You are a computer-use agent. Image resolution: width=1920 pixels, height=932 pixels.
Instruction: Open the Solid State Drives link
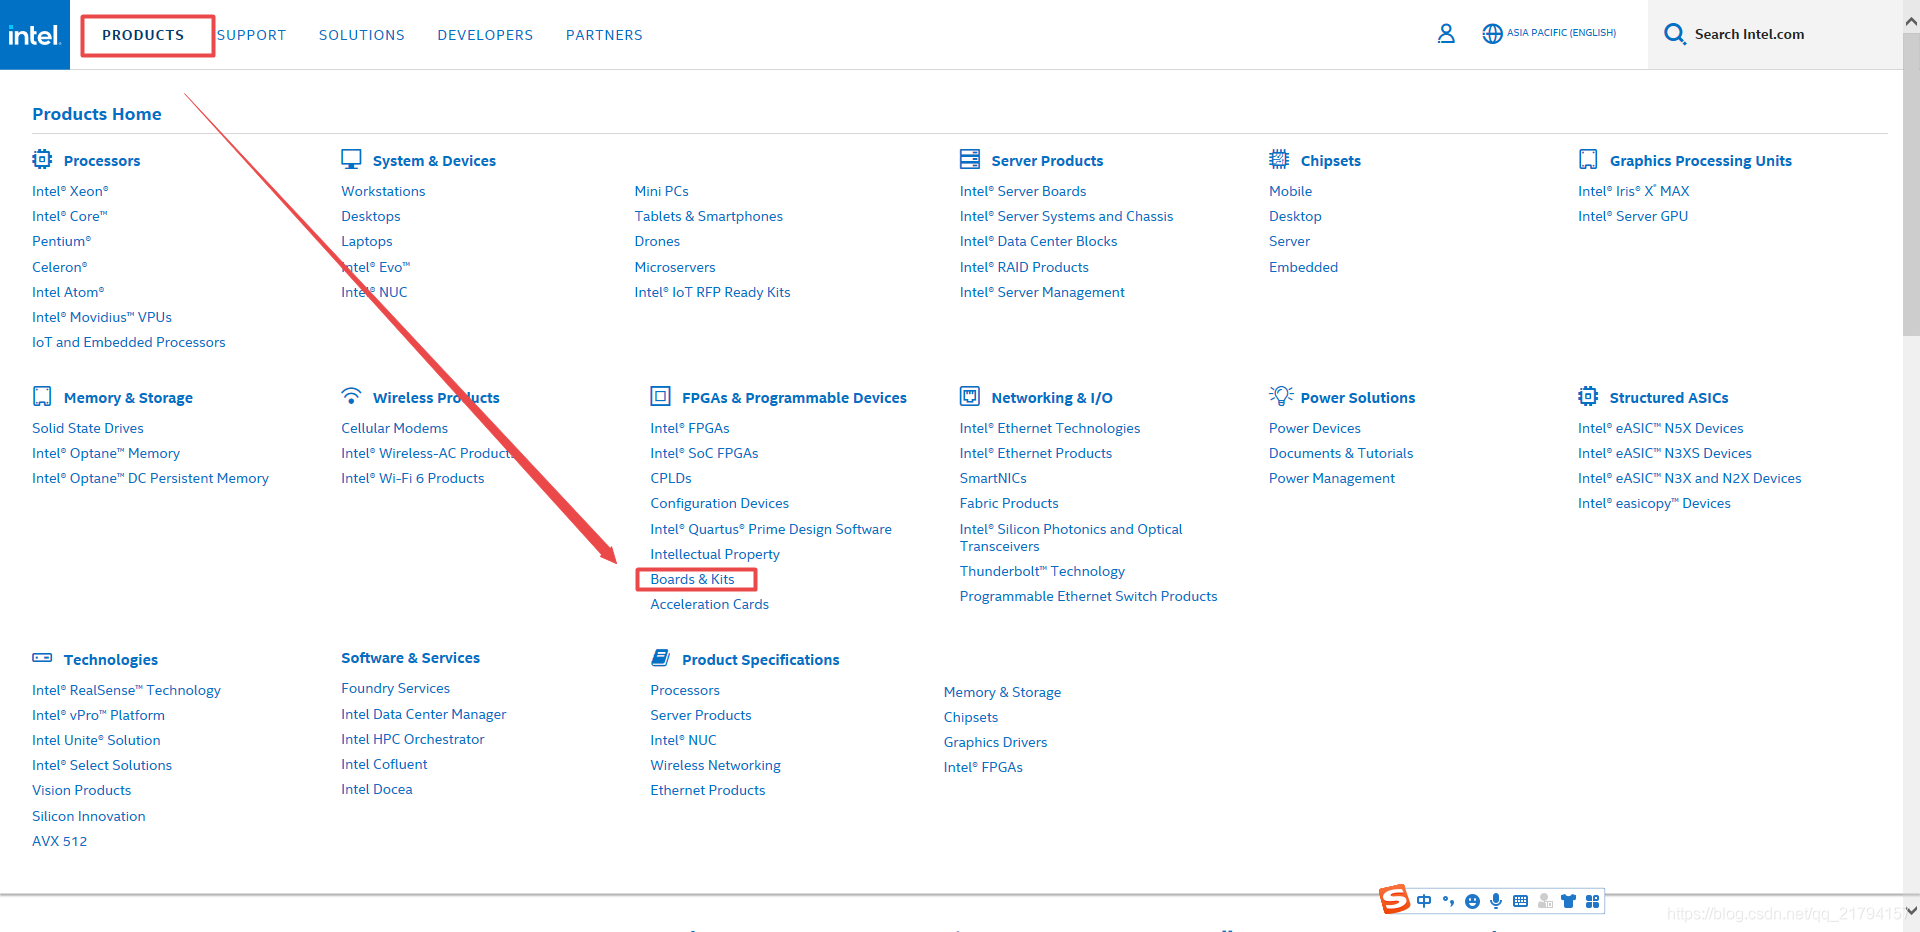pyautogui.click(x=88, y=428)
